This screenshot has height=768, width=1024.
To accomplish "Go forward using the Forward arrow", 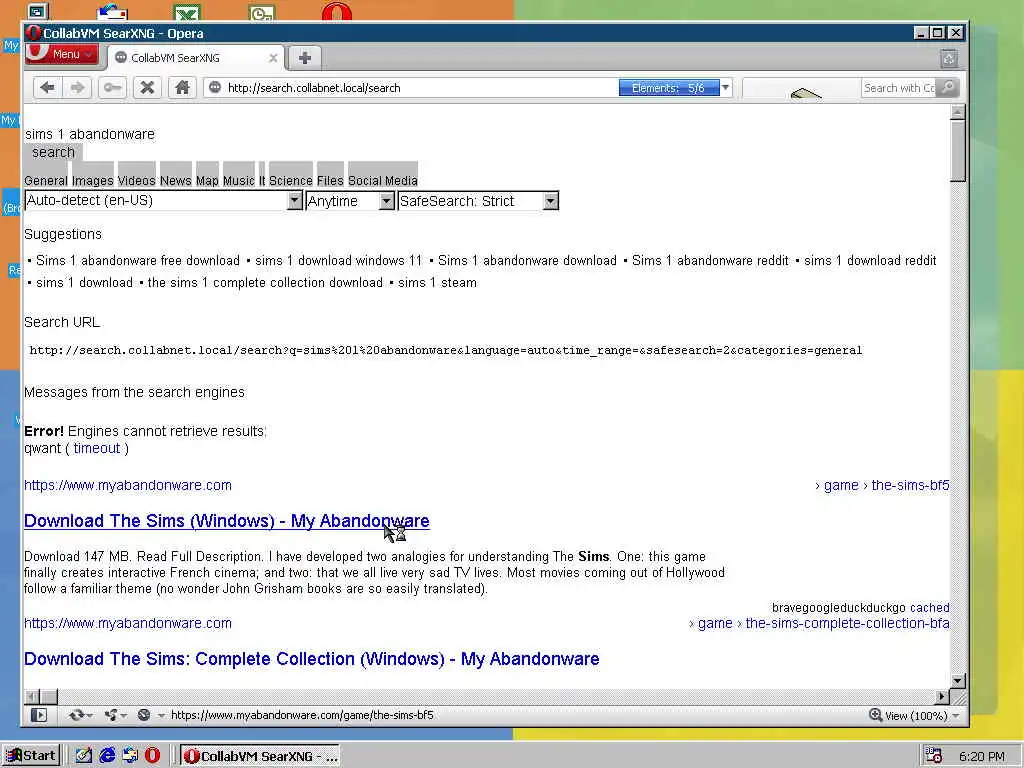I will click(x=78, y=88).
